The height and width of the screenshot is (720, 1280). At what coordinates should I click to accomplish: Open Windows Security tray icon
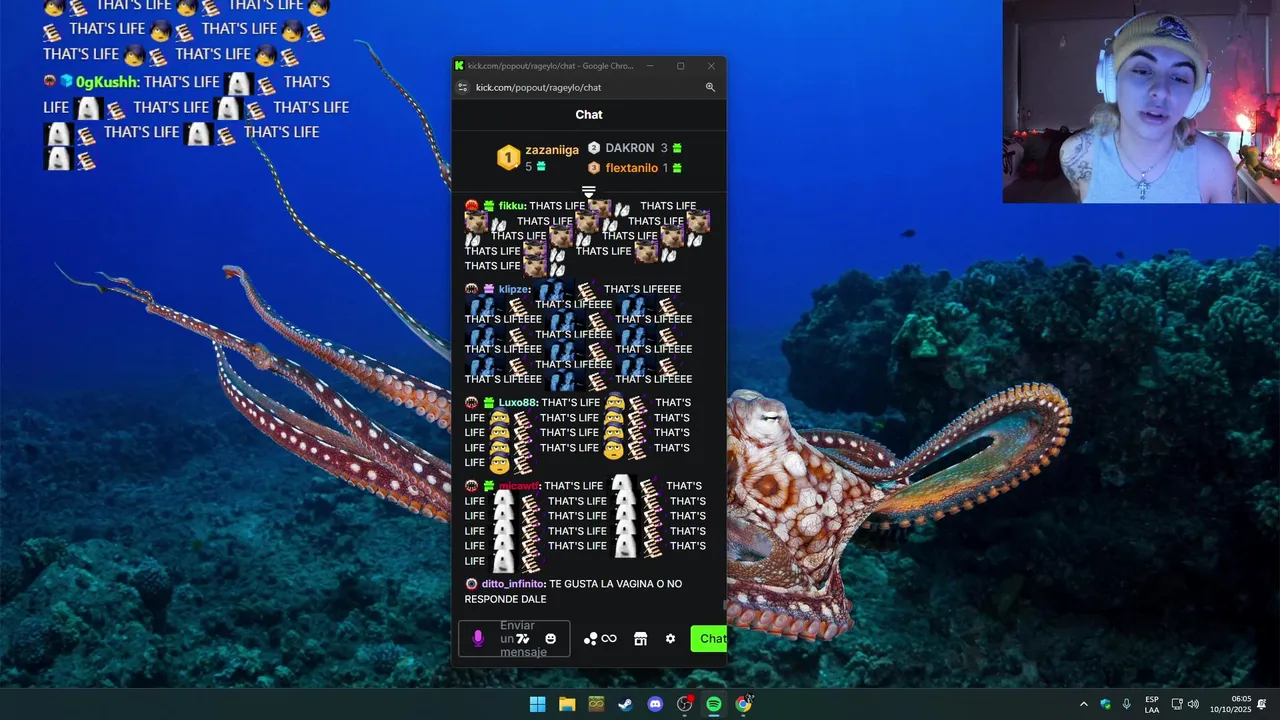(x=1105, y=704)
